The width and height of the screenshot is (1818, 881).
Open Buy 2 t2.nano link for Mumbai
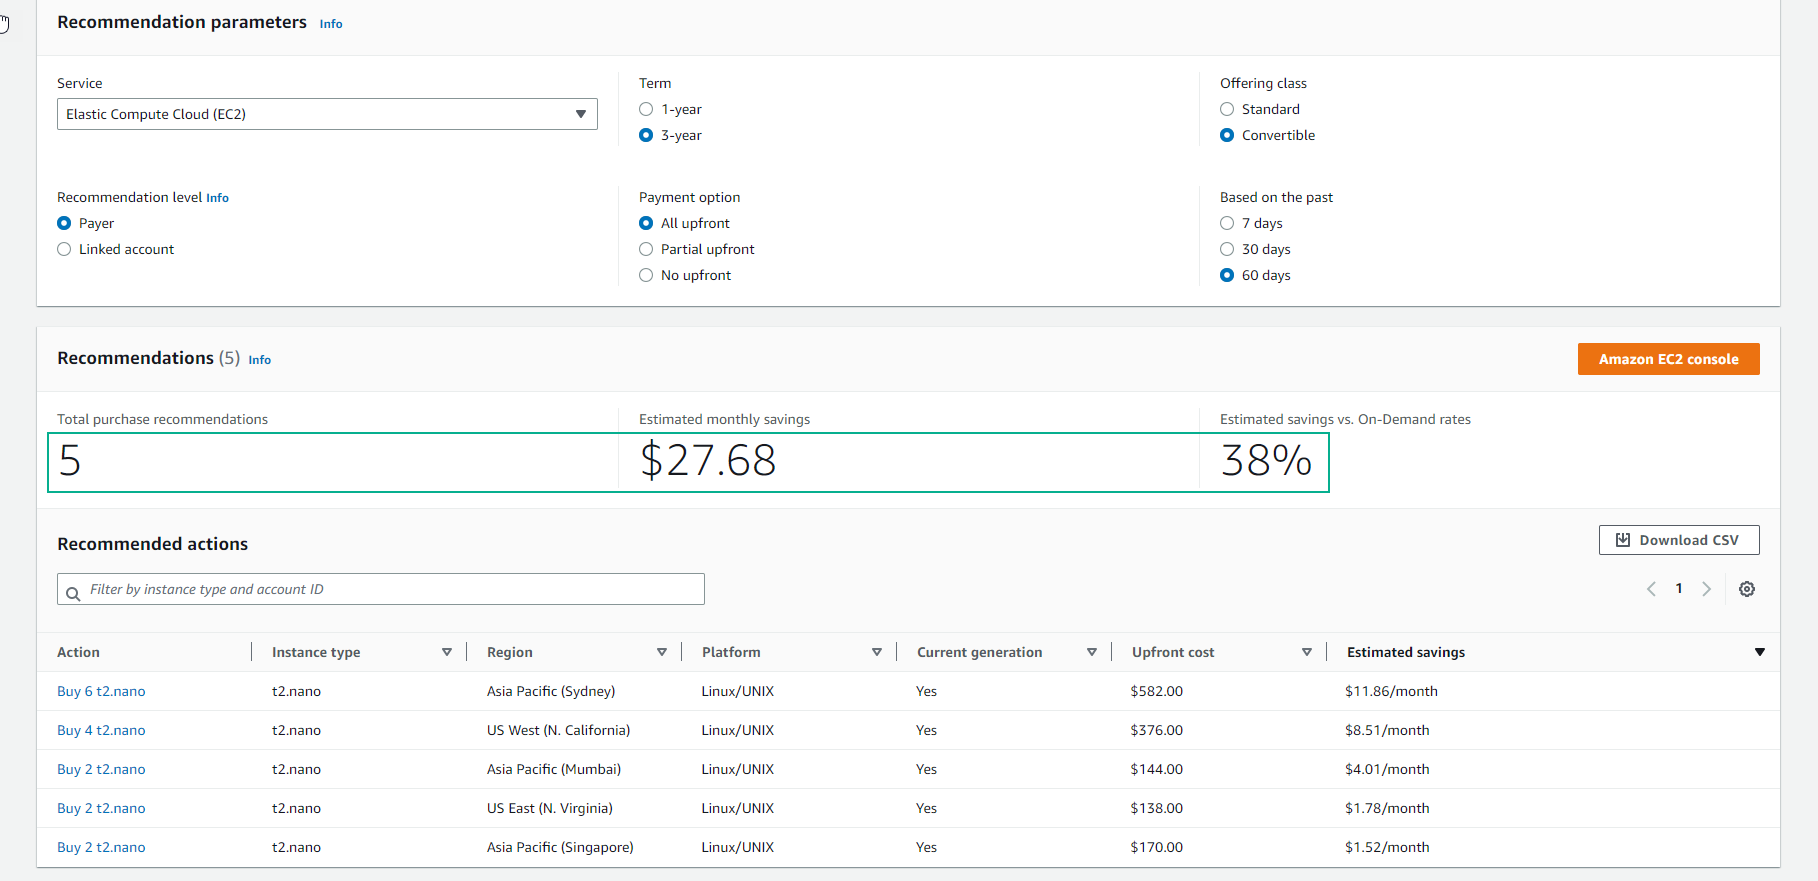tap(101, 769)
